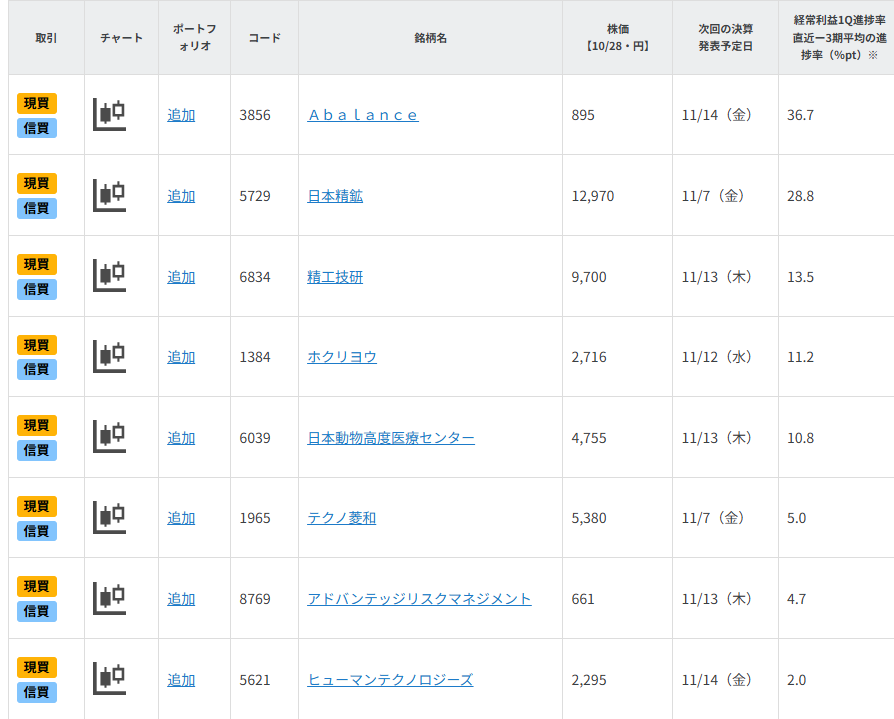Open the アドバンテッジリスクマネジメント stock page
894x719 pixels.
(x=420, y=598)
